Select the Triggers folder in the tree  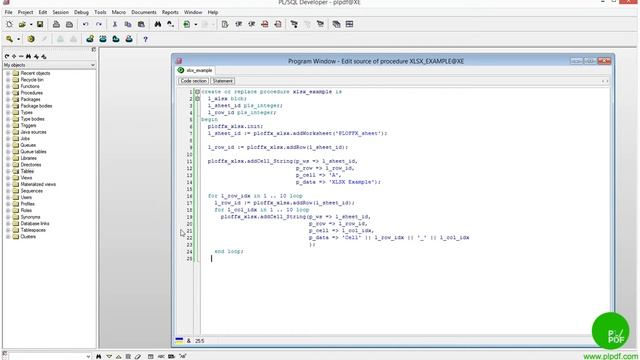pos(28,126)
